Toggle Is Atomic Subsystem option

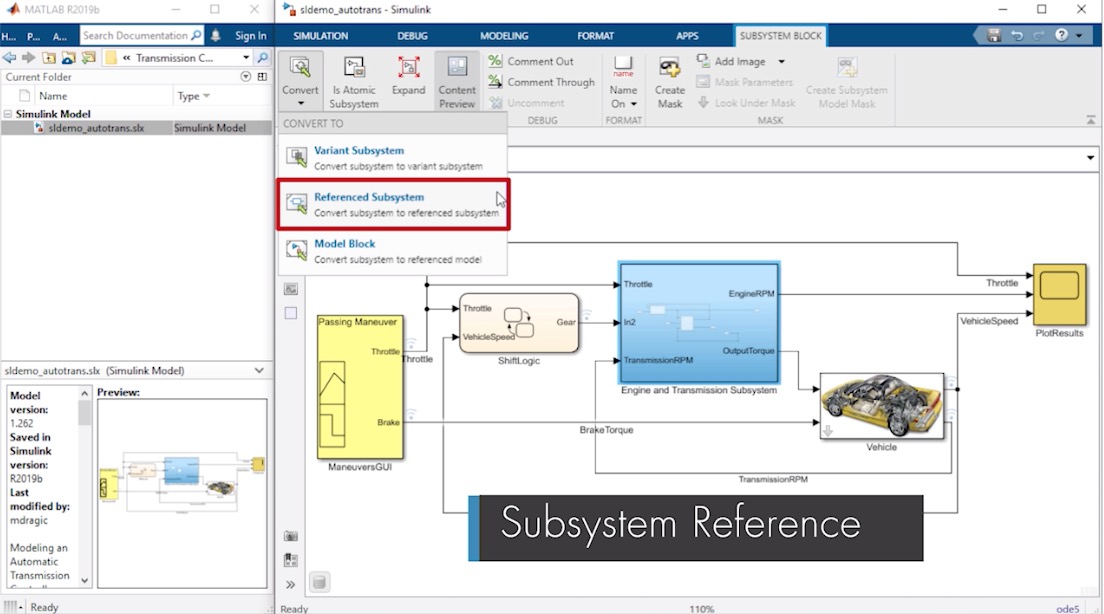click(353, 82)
